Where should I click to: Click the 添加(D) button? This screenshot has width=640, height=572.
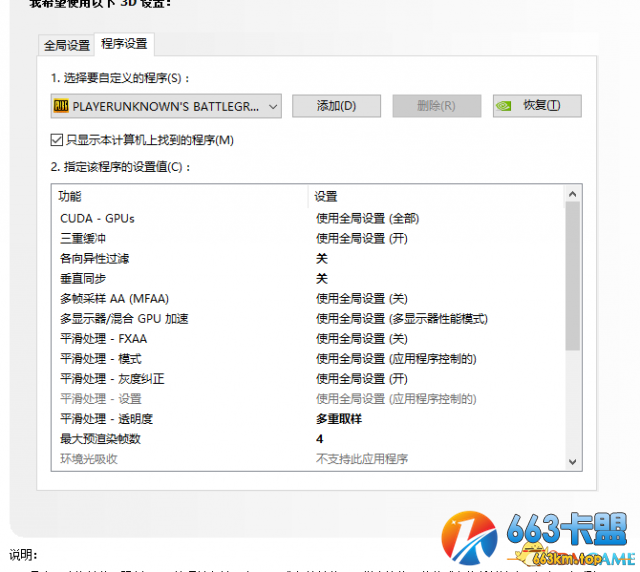(x=336, y=106)
